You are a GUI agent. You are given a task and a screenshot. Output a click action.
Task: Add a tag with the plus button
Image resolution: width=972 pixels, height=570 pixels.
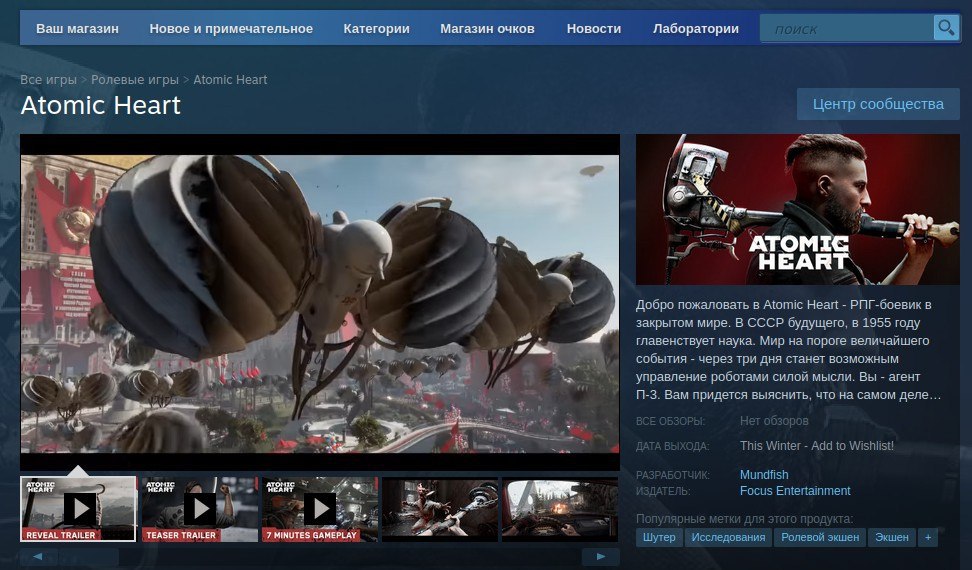click(x=928, y=537)
